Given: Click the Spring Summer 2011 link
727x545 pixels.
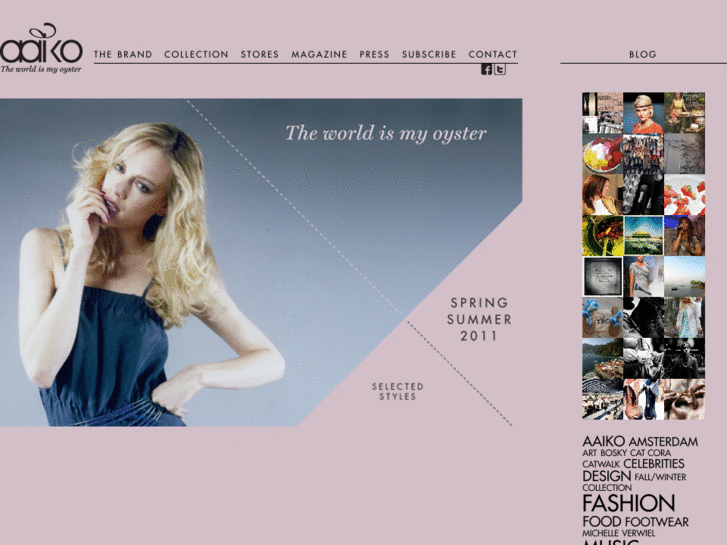Looking at the screenshot, I should pyautogui.click(x=479, y=319).
